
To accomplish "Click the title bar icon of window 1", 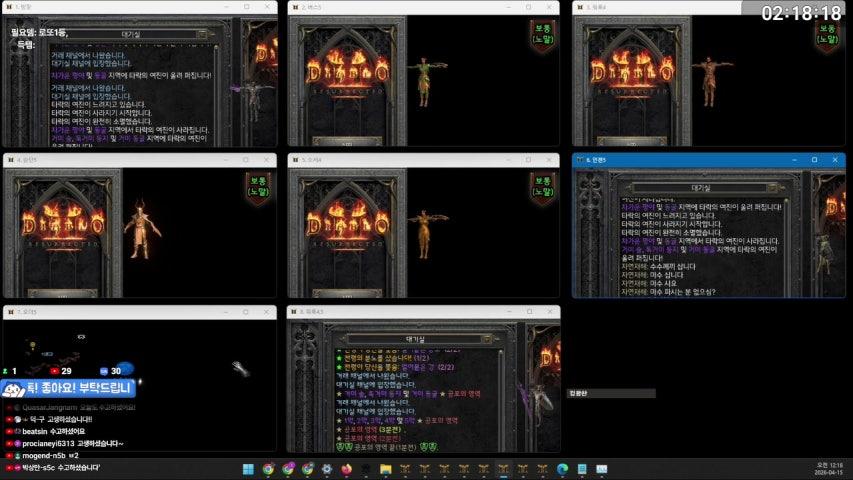I will click(x=9, y=7).
